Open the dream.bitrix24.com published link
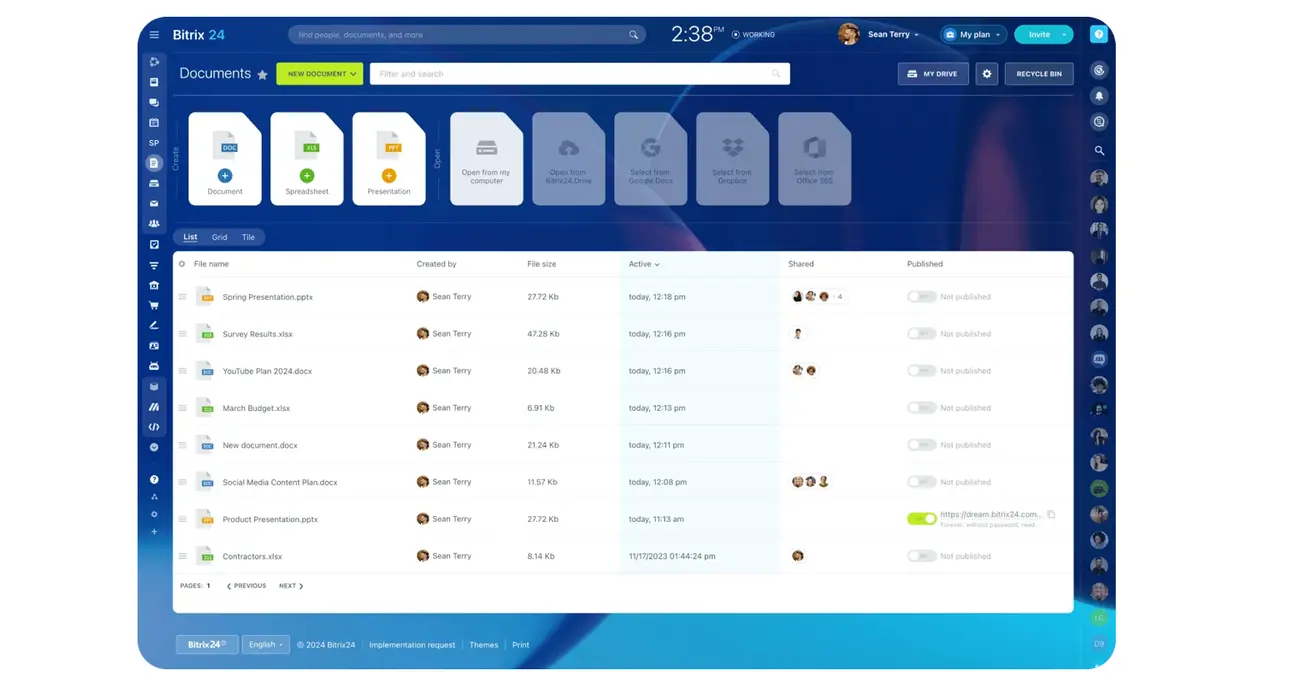The image size is (1300, 686). point(990,513)
